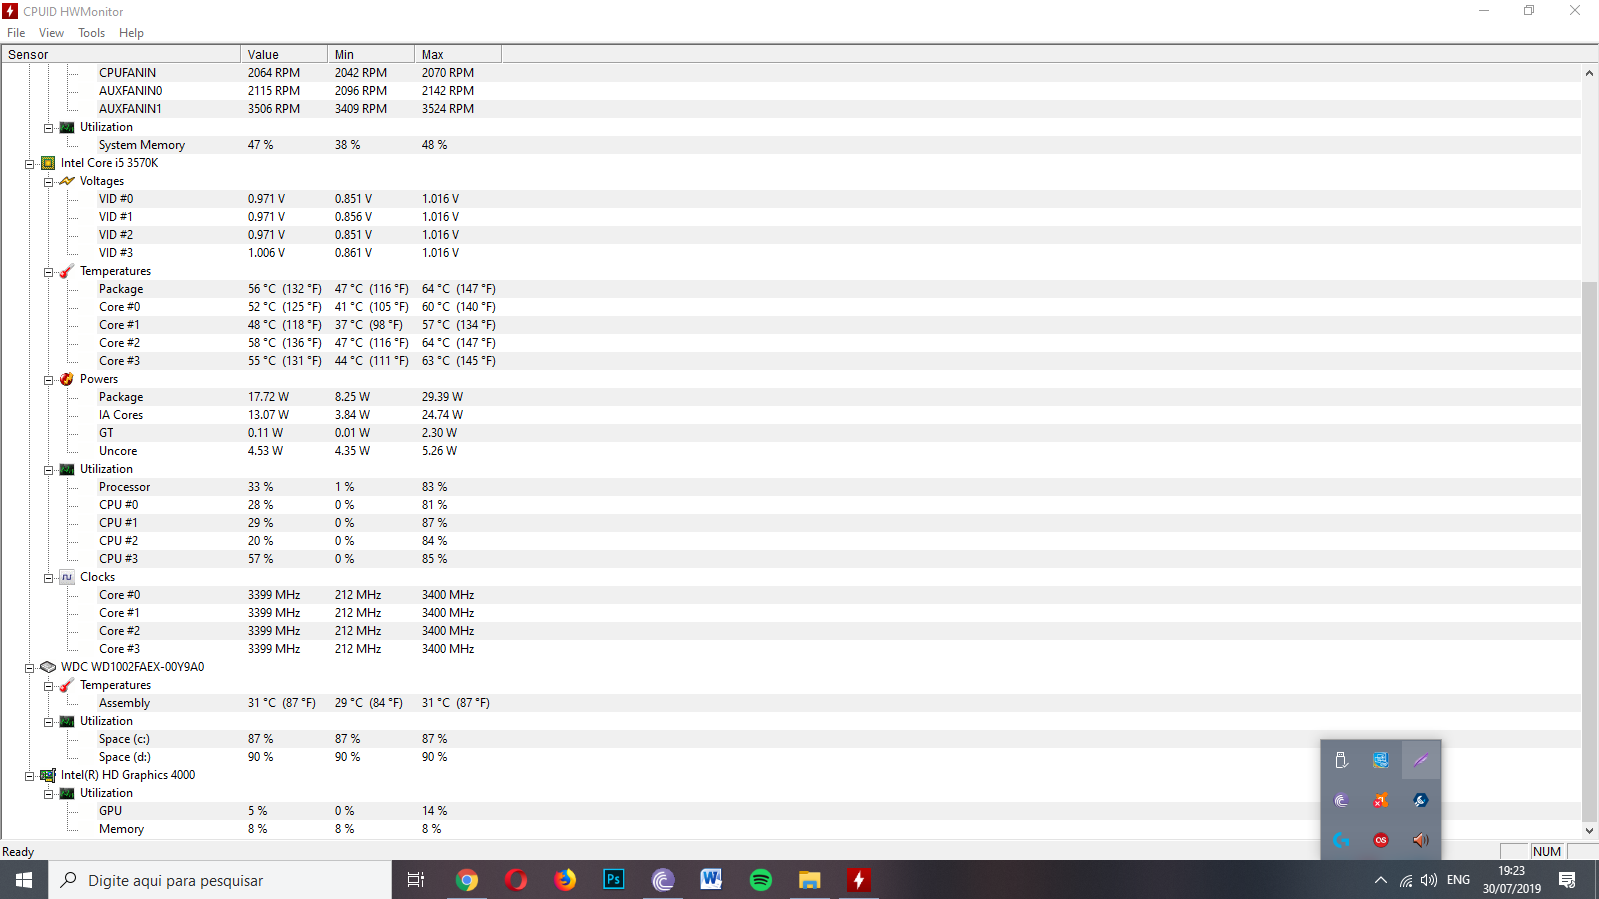Select the Core #2 temperature row
The height and width of the screenshot is (899, 1599).
(x=791, y=343)
